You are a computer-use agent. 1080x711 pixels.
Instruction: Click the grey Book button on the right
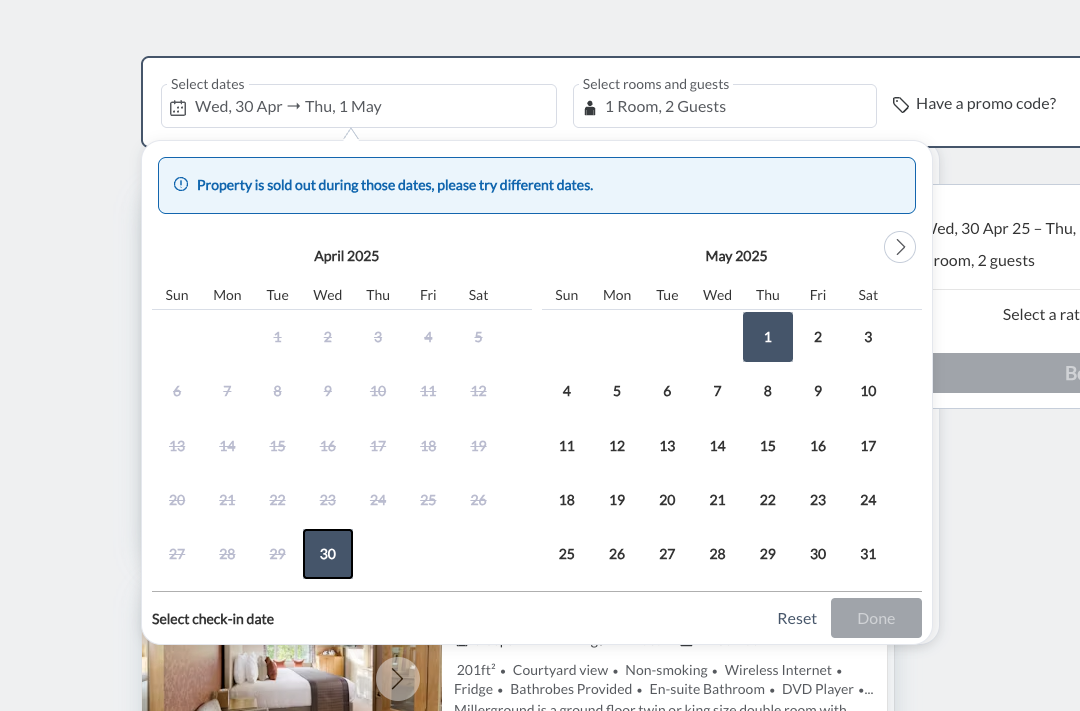[1055, 372]
